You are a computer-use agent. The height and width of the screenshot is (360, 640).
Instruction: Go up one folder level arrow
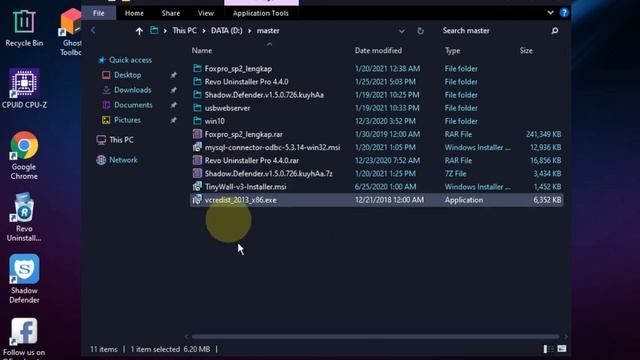[x=139, y=31]
